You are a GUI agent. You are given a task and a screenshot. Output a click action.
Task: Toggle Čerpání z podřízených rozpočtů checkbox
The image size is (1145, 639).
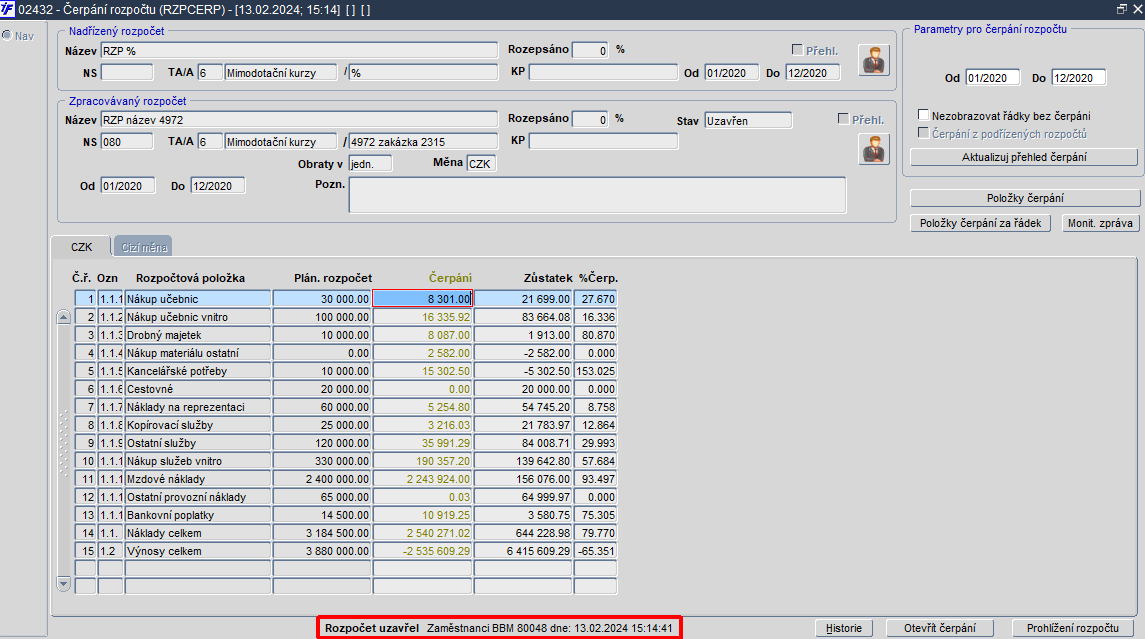click(923, 133)
